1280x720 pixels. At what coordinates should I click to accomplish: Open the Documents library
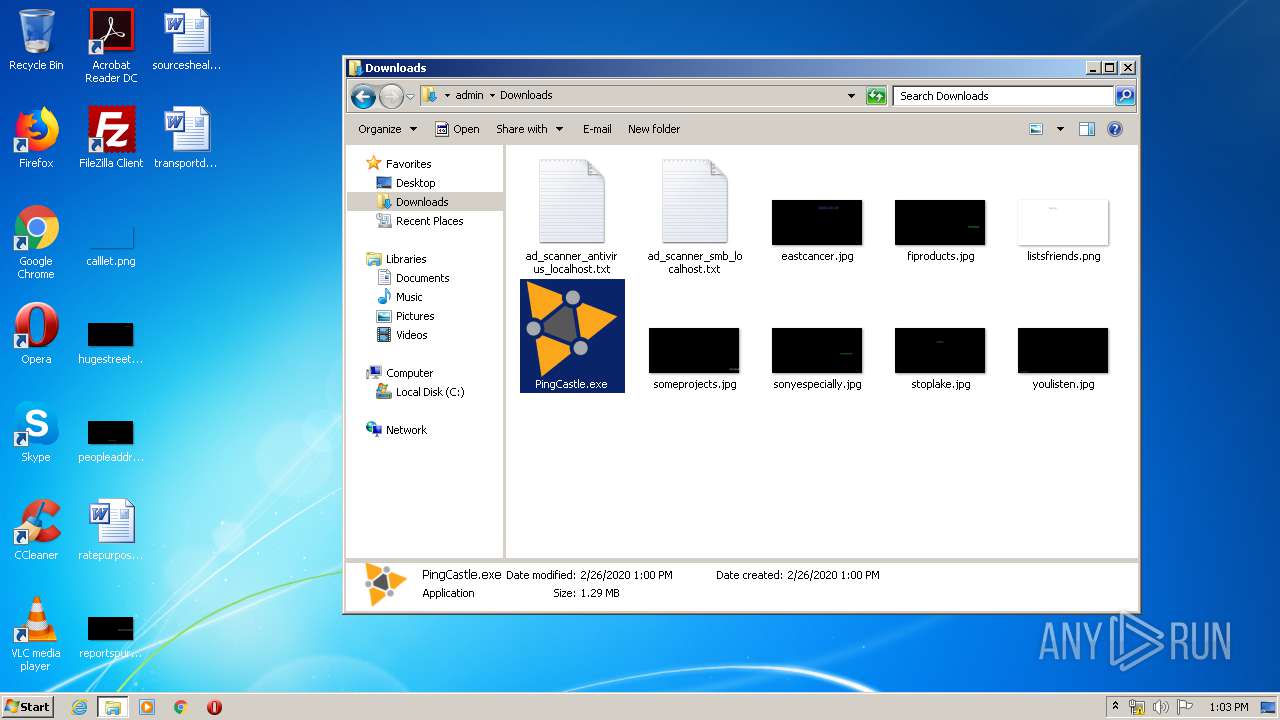[x=422, y=278]
